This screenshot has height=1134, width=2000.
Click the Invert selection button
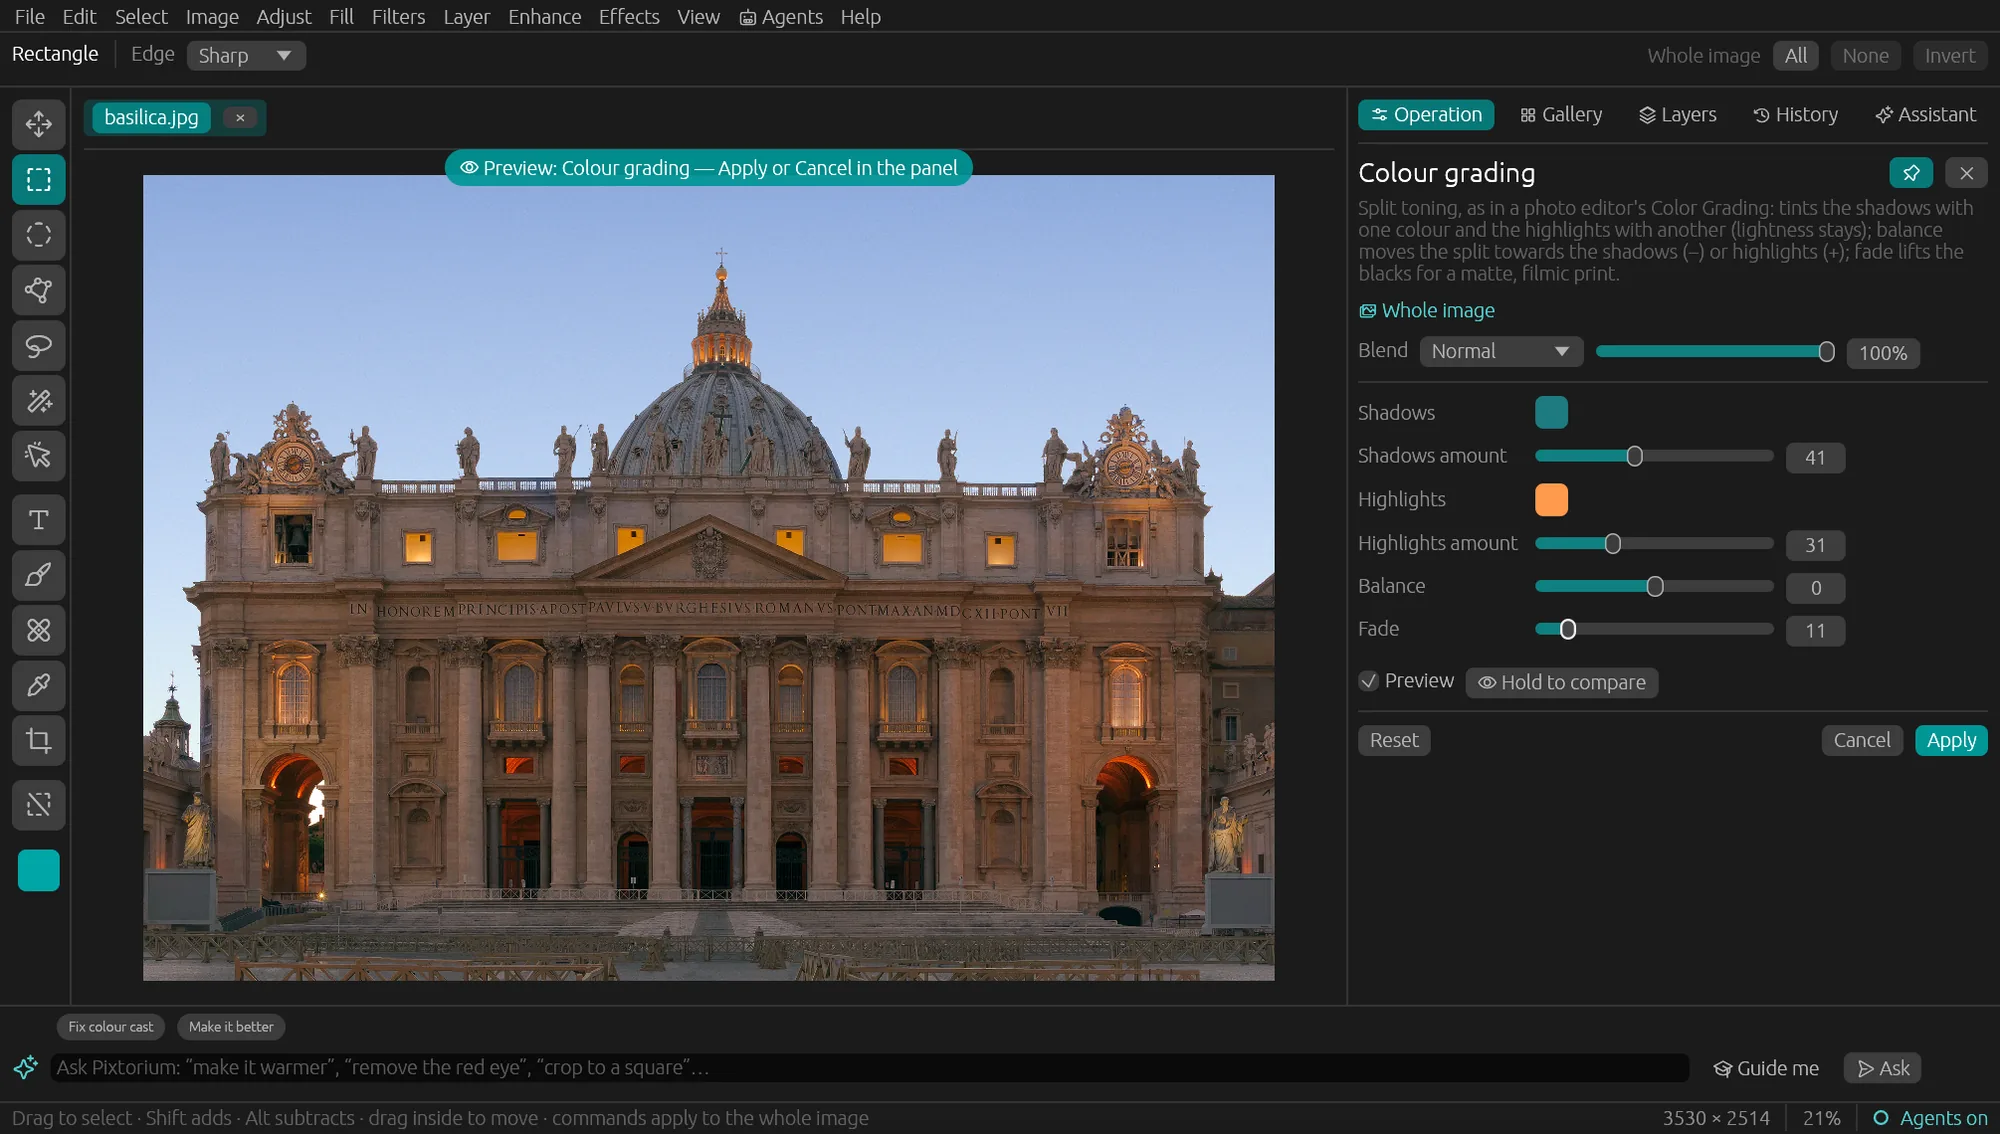[1949, 56]
